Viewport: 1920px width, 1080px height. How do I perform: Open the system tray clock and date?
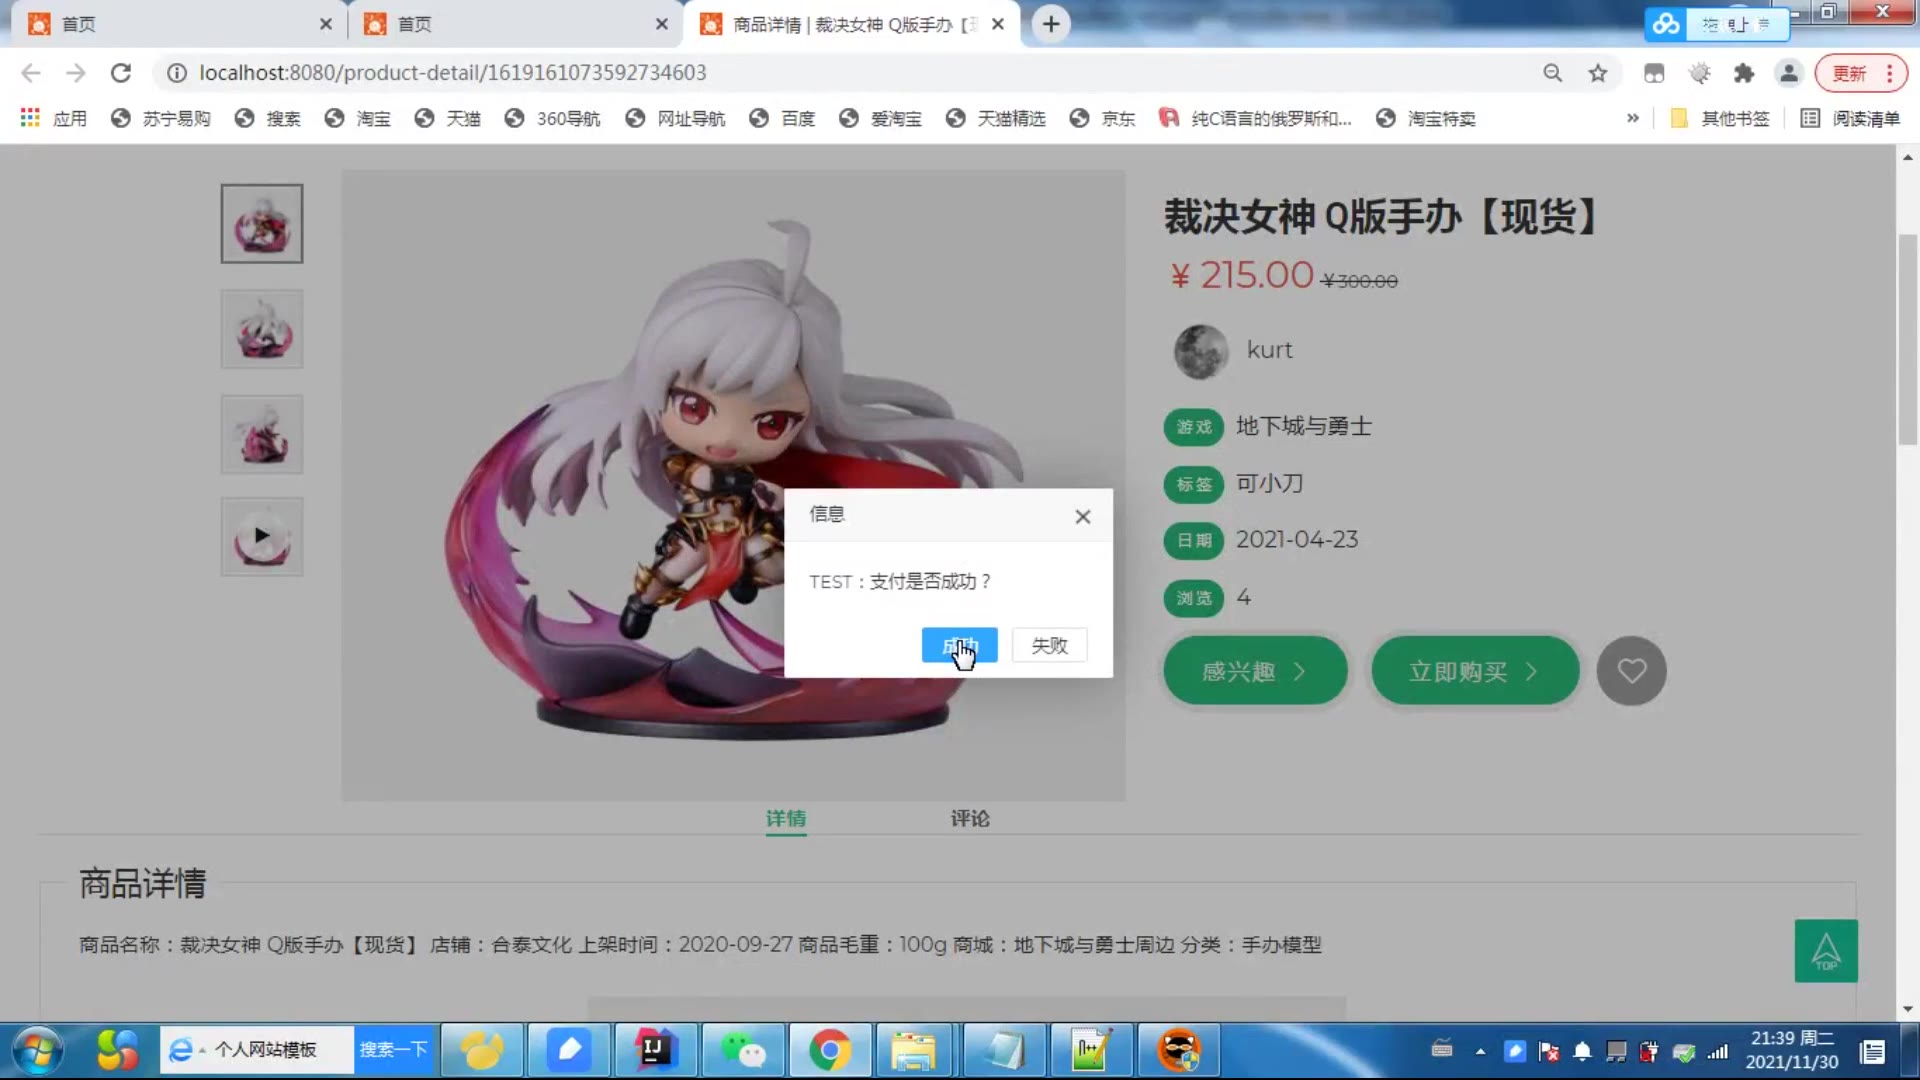click(1792, 1050)
